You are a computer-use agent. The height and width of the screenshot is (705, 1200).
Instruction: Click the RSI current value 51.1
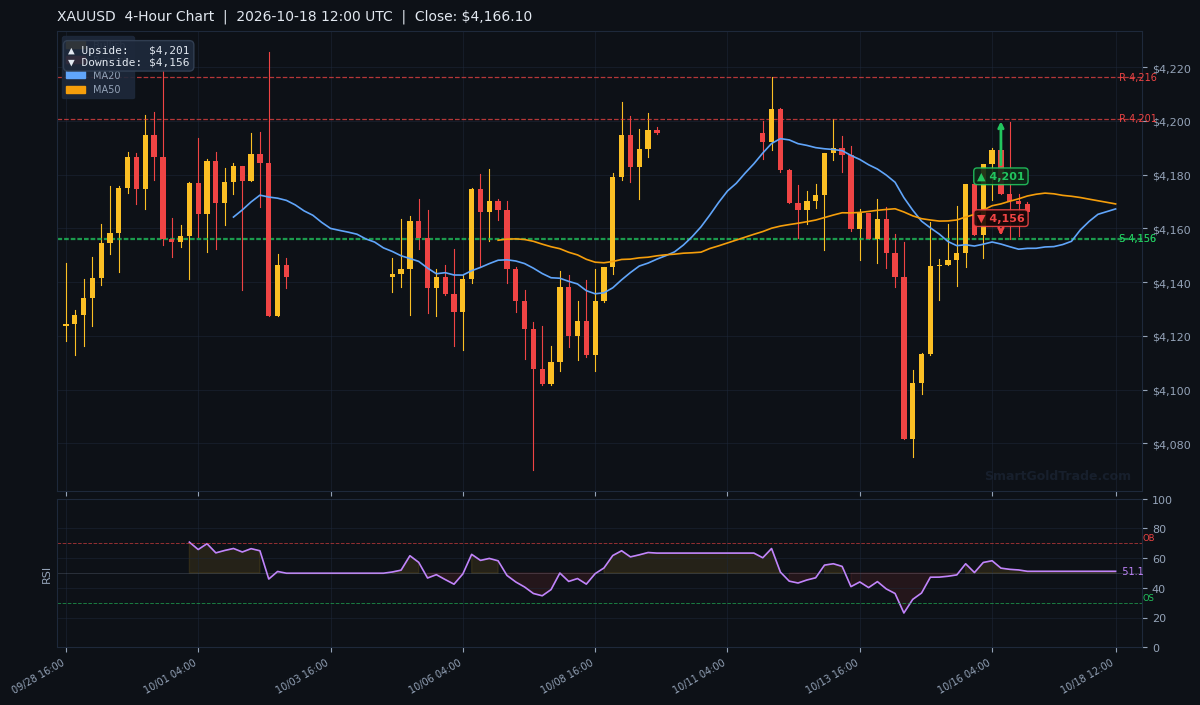point(1132,572)
